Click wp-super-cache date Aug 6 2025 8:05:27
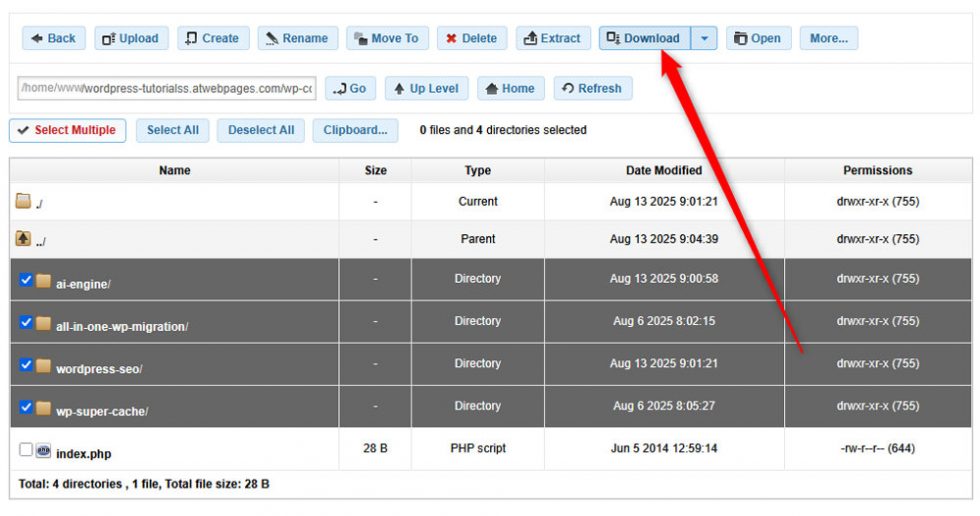 pos(664,406)
